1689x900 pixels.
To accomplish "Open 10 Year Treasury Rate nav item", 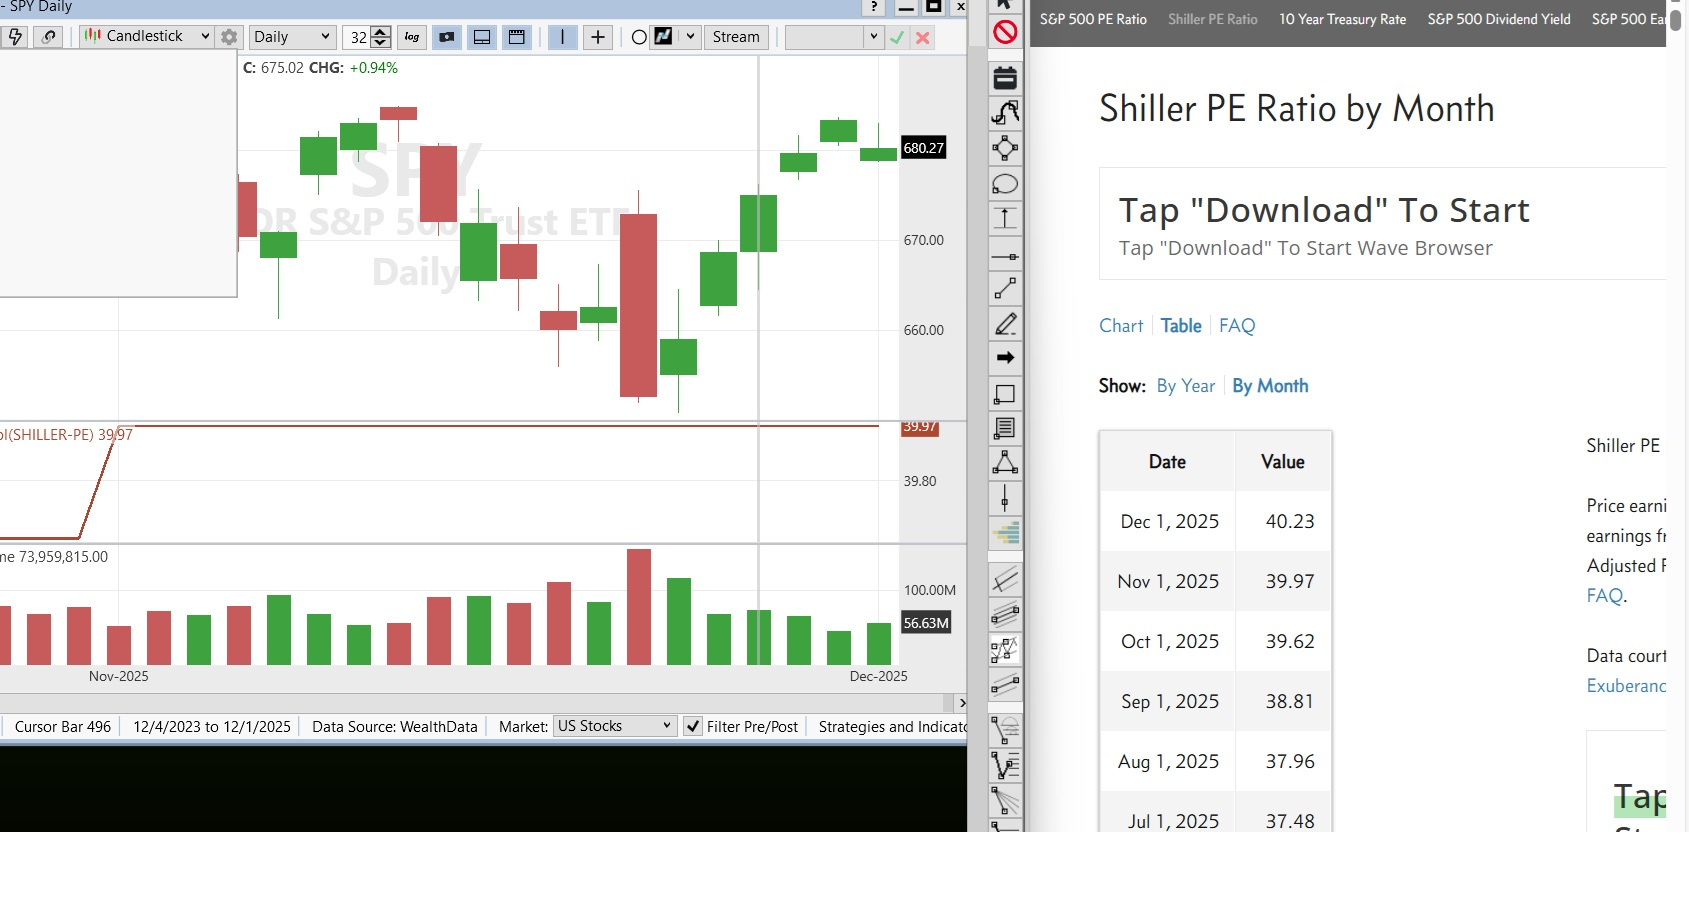I will [x=1343, y=19].
